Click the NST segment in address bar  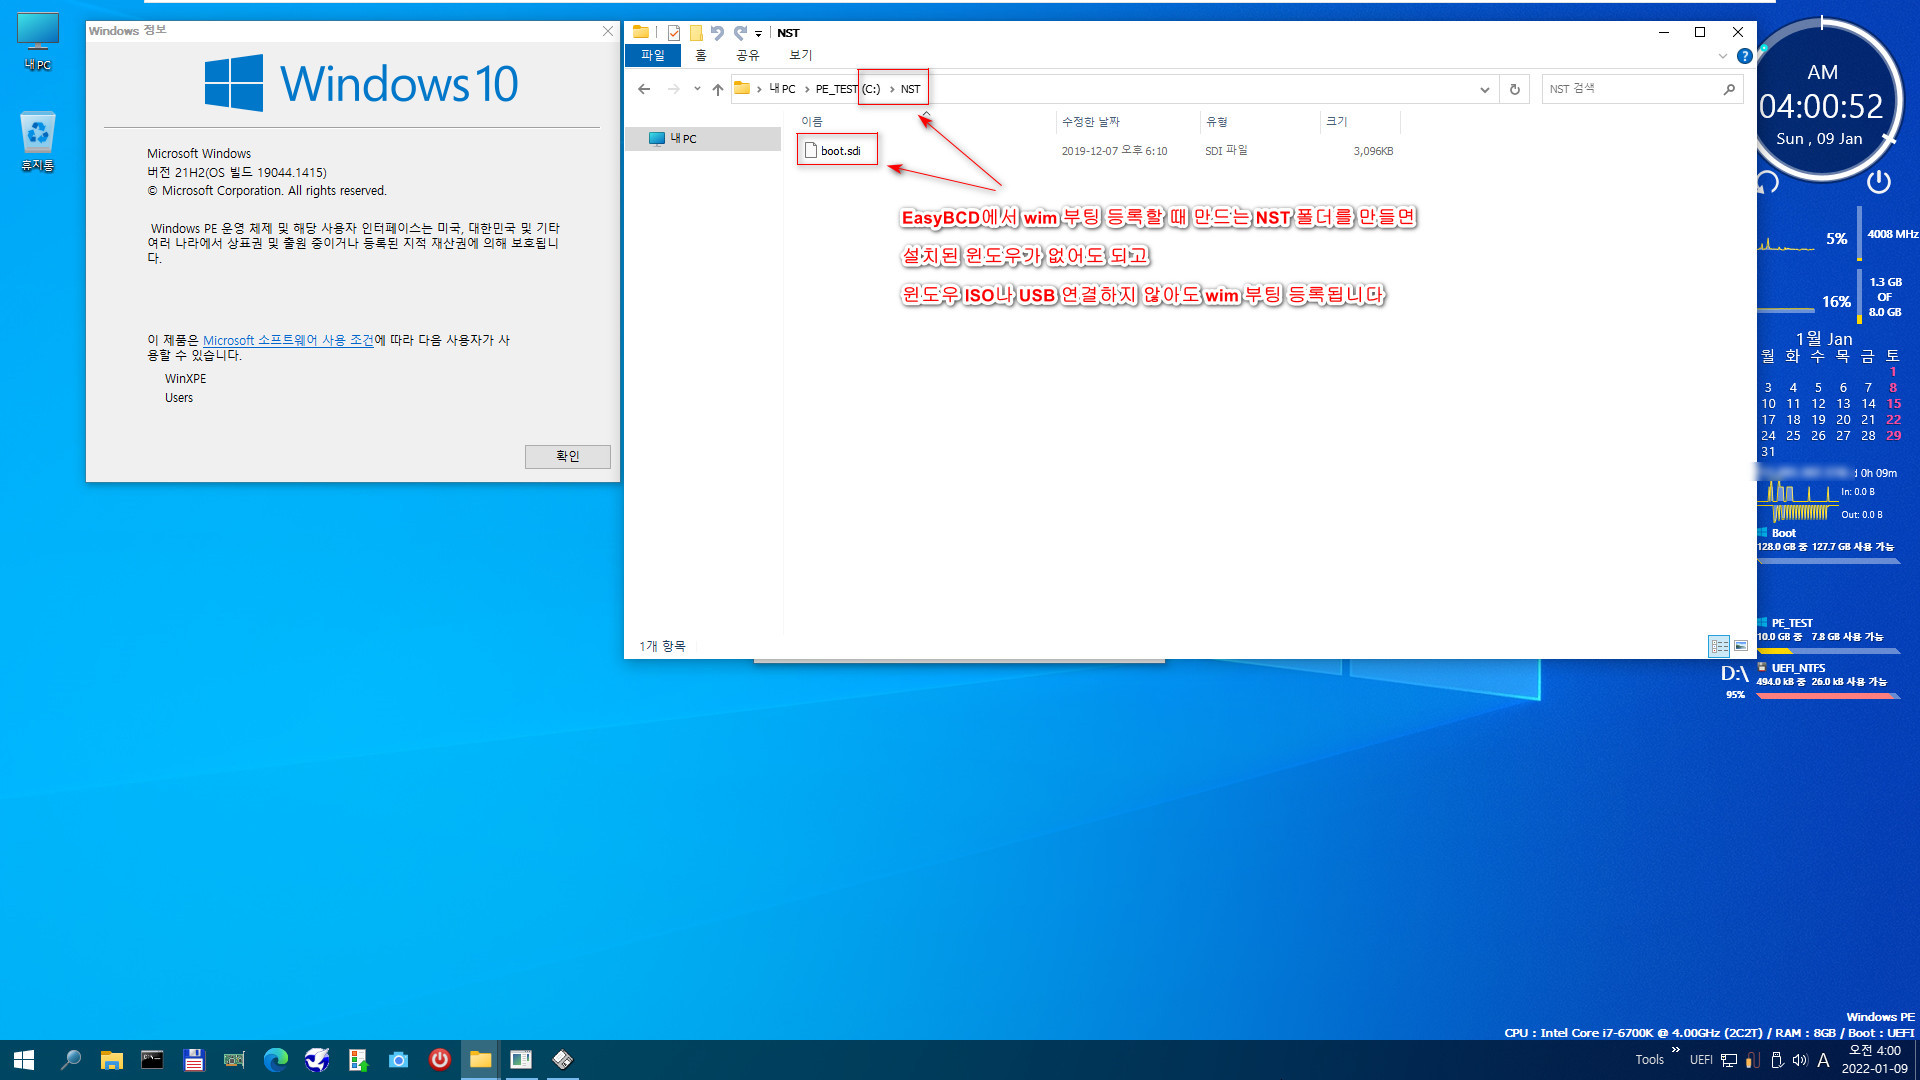click(910, 89)
